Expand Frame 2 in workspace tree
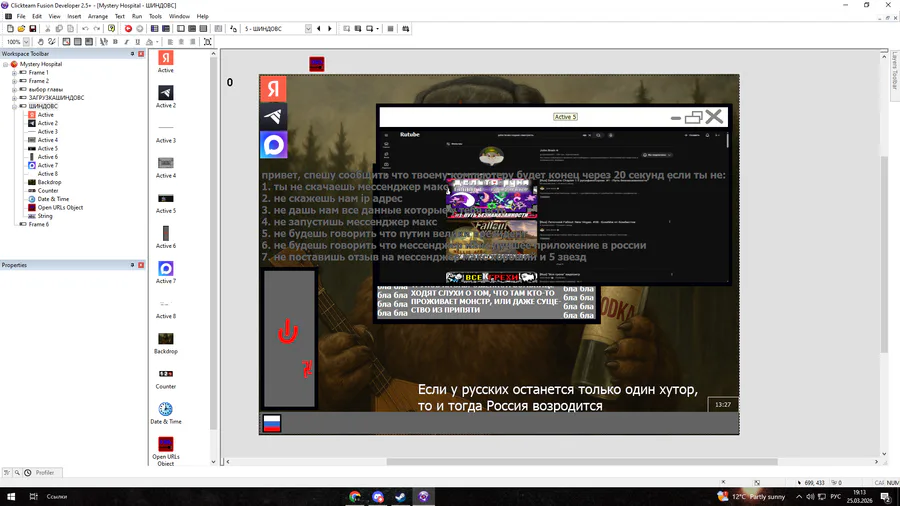This screenshot has width=900, height=506. 14,81
